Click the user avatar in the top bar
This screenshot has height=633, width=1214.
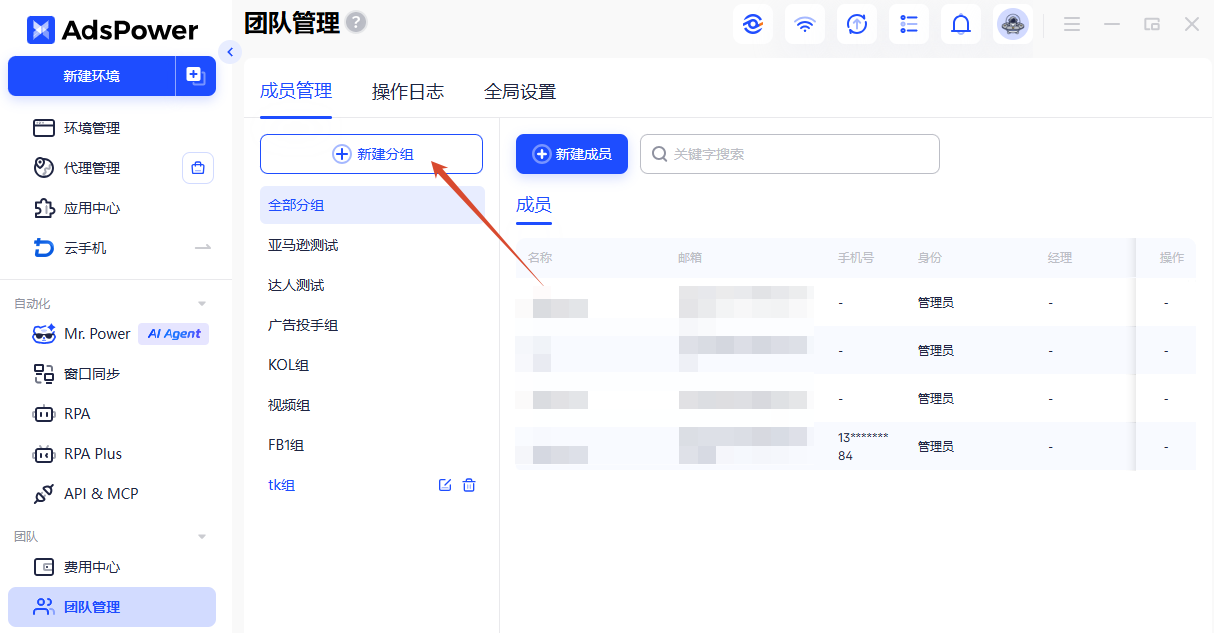(x=1013, y=24)
